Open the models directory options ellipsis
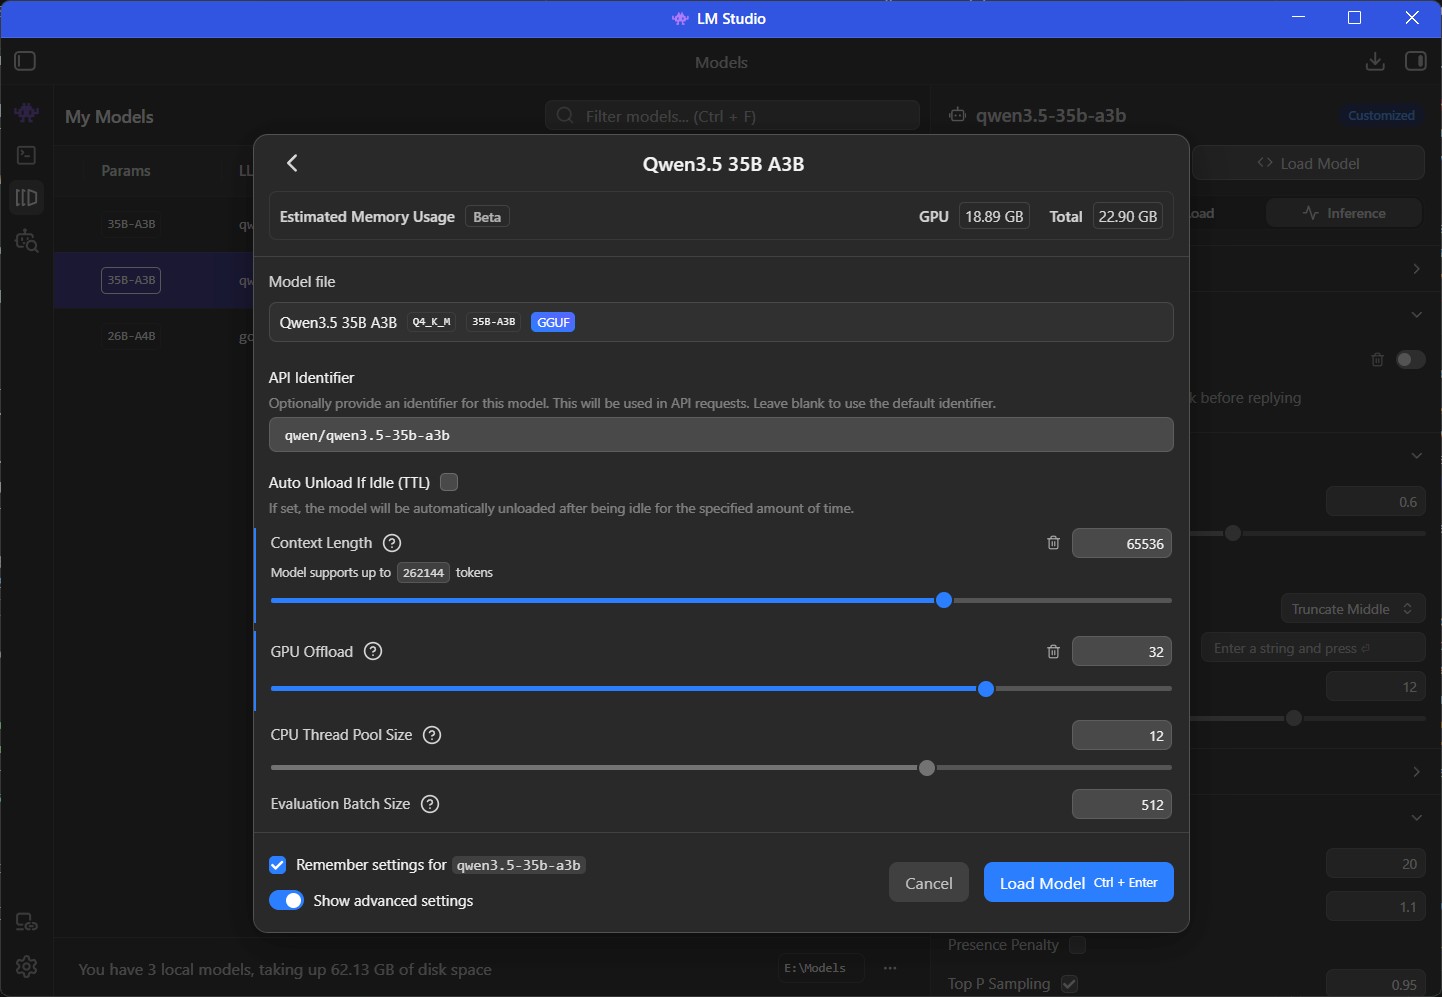Image resolution: width=1442 pixels, height=997 pixels. click(x=890, y=968)
